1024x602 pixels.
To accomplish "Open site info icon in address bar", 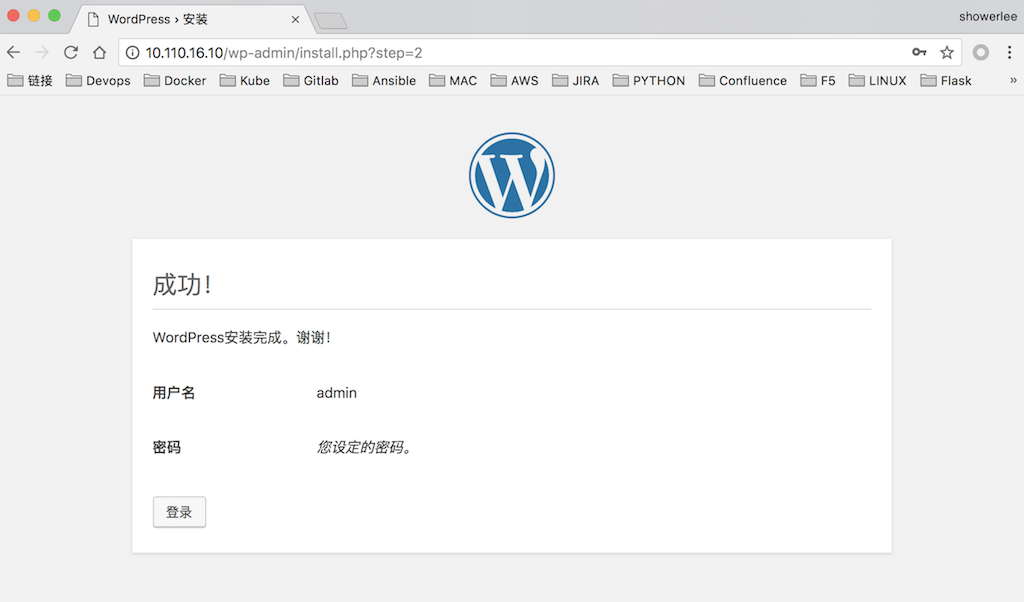I will point(133,53).
